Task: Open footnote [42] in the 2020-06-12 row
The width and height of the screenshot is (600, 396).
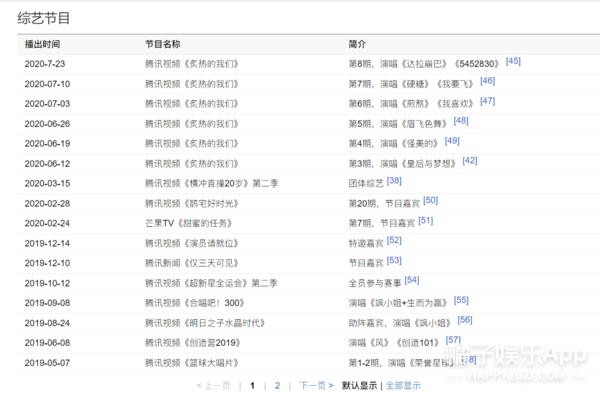Action: point(470,161)
